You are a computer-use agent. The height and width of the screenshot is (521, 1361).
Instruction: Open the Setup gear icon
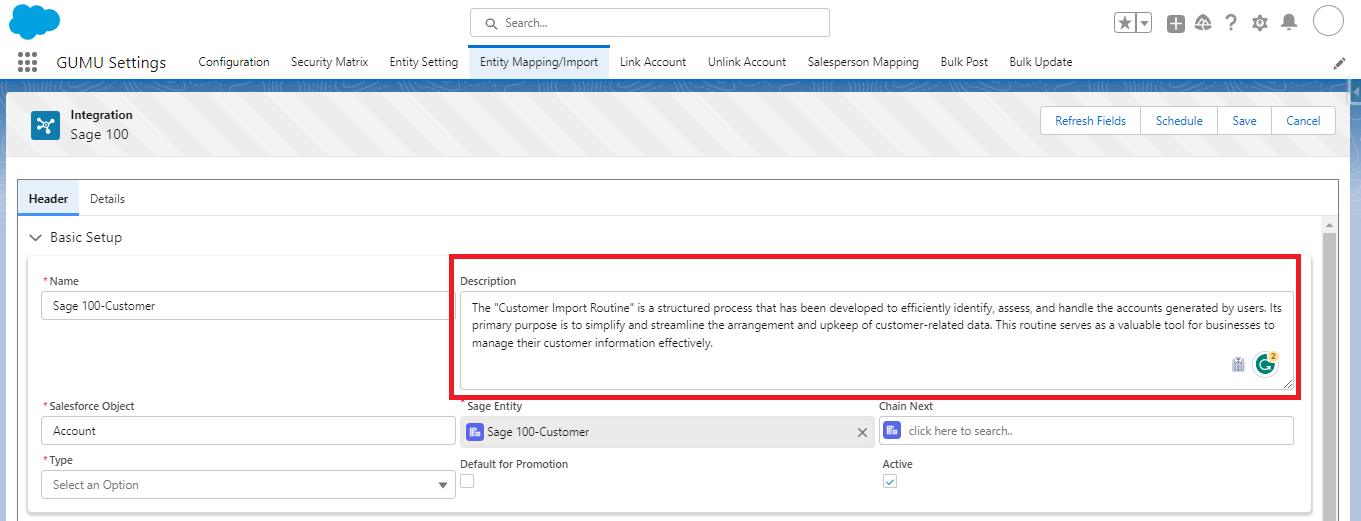tap(1260, 23)
